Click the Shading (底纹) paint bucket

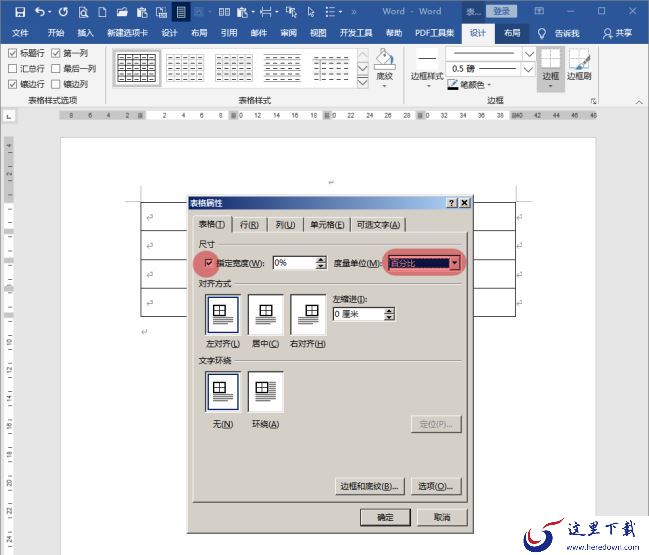coord(384,59)
